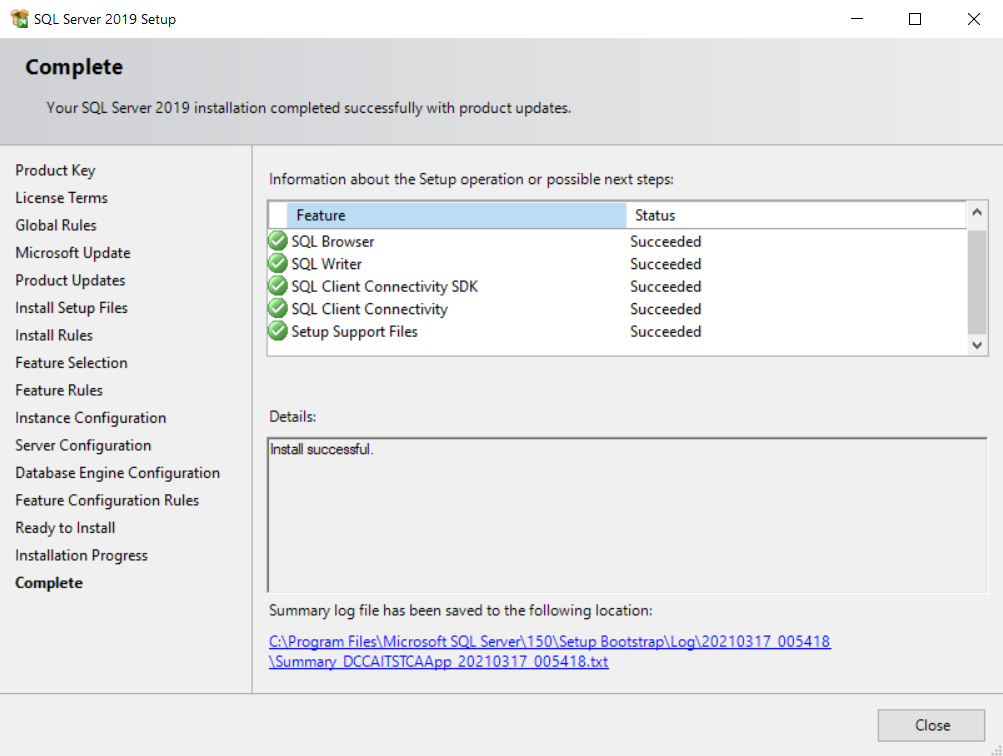Minimize the SQL Server 2019 Setup window
1003x756 pixels.
coord(857,19)
